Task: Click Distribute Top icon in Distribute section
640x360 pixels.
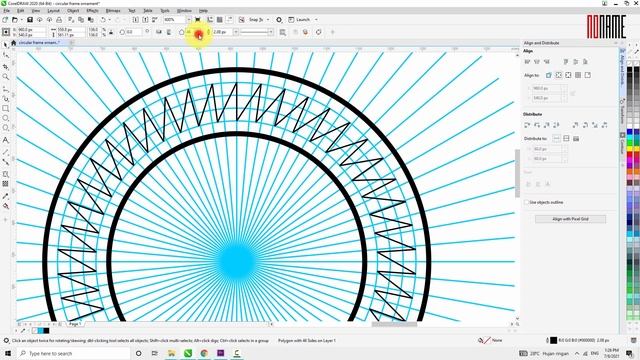Action: [576, 125]
